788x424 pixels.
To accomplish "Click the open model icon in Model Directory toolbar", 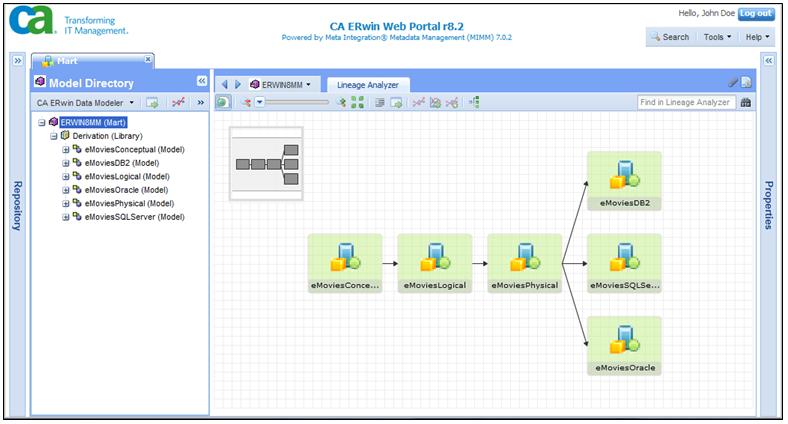I will coord(152,102).
